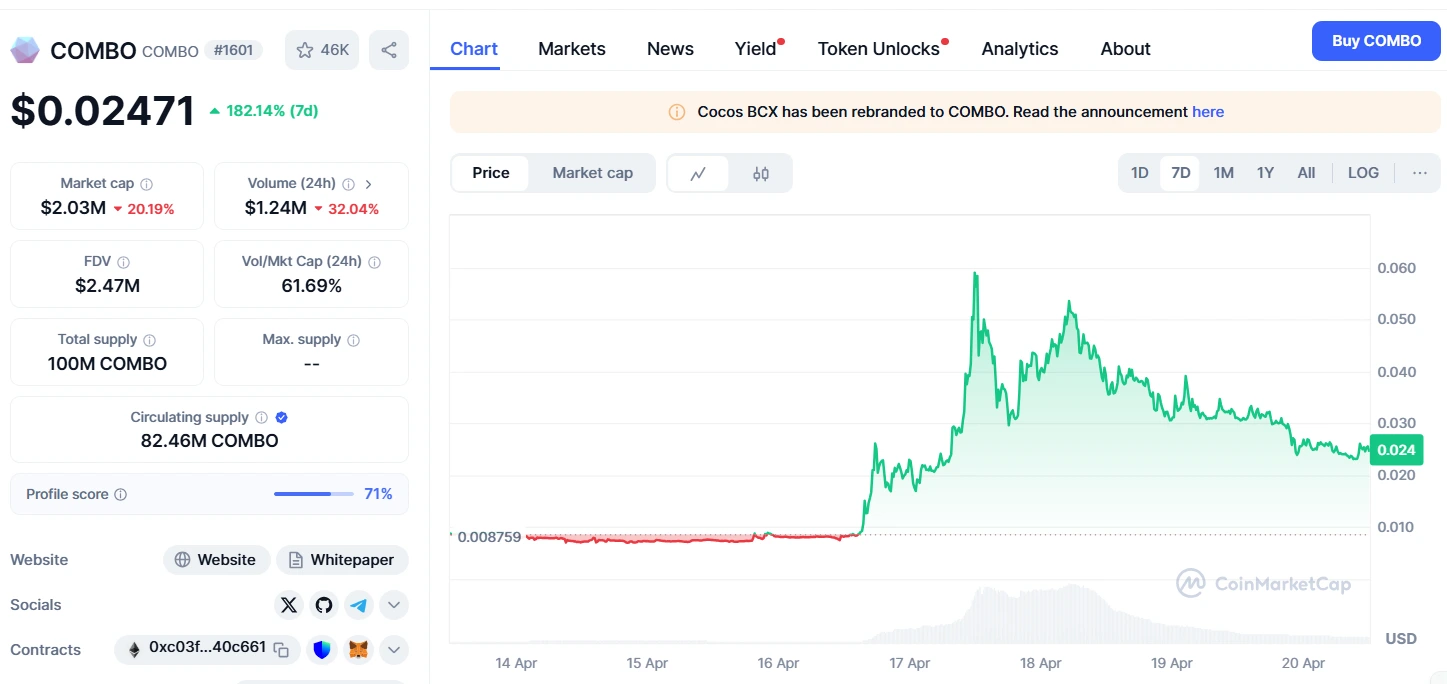Select the Price chart toggle

[x=491, y=173]
